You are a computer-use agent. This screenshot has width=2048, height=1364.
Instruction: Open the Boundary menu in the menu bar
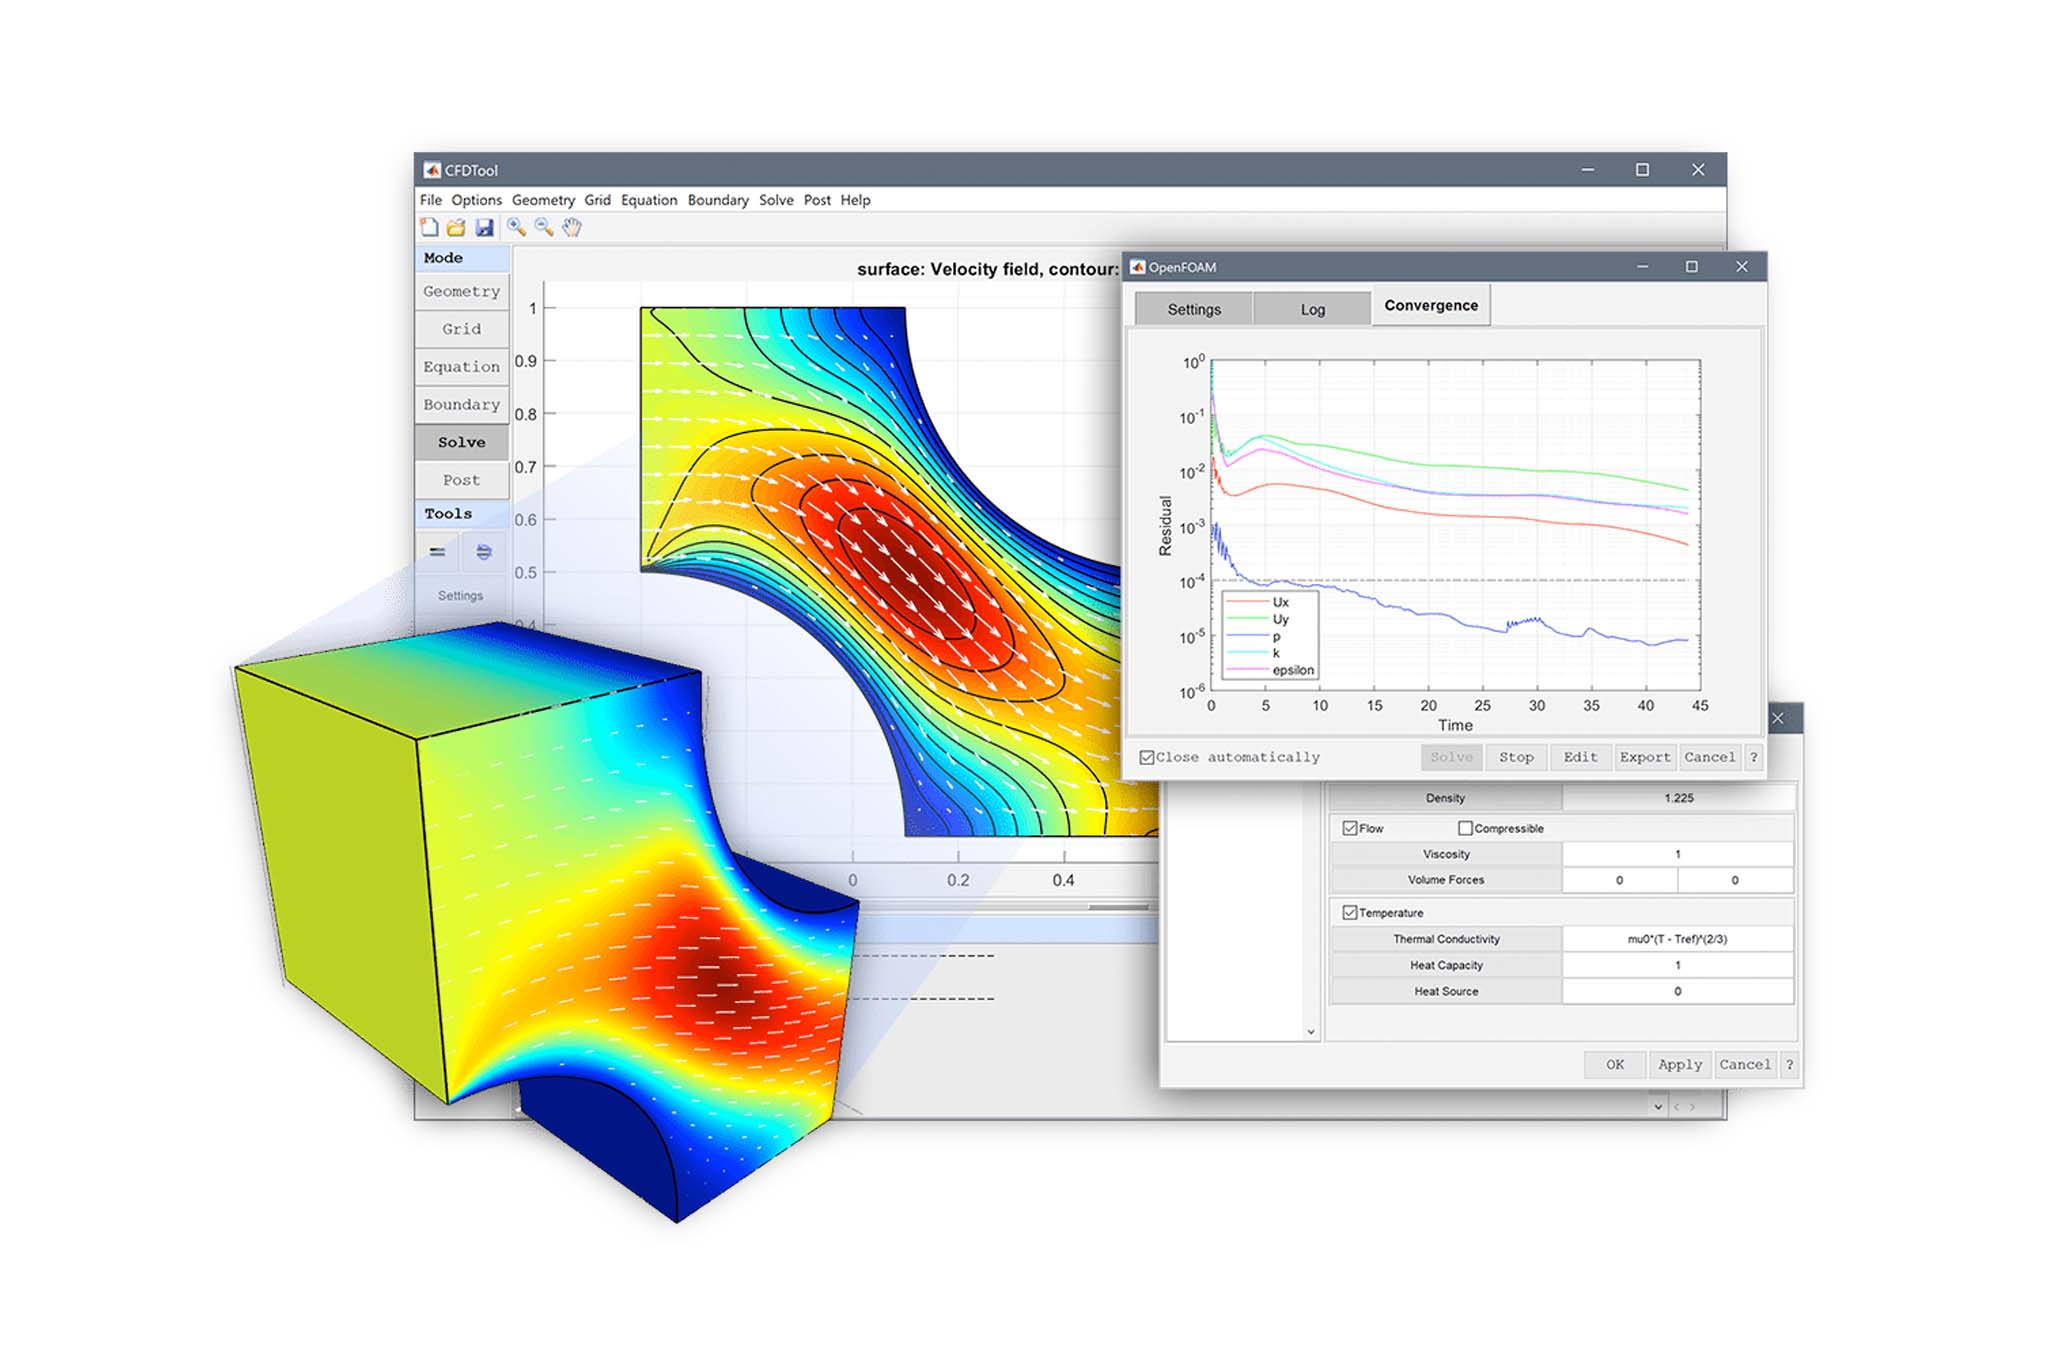coord(718,200)
